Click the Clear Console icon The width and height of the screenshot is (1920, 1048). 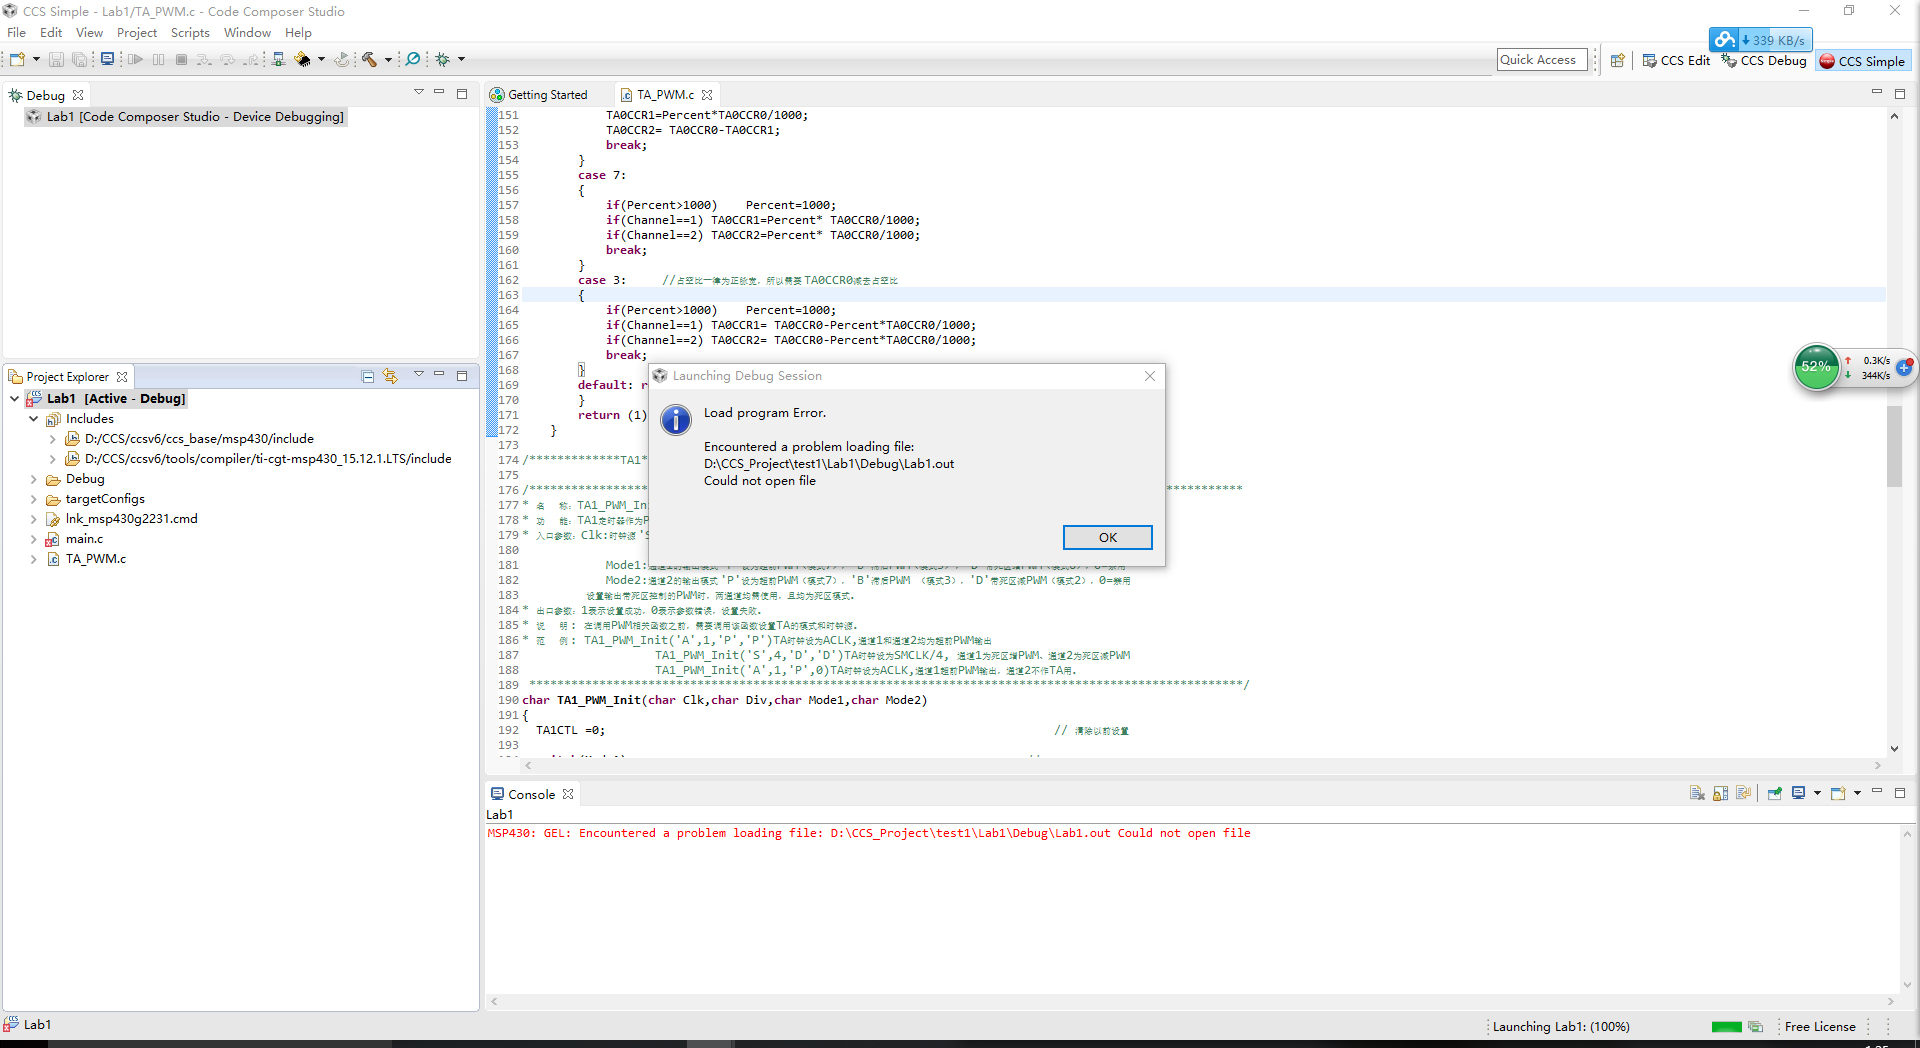pyautogui.click(x=1697, y=793)
